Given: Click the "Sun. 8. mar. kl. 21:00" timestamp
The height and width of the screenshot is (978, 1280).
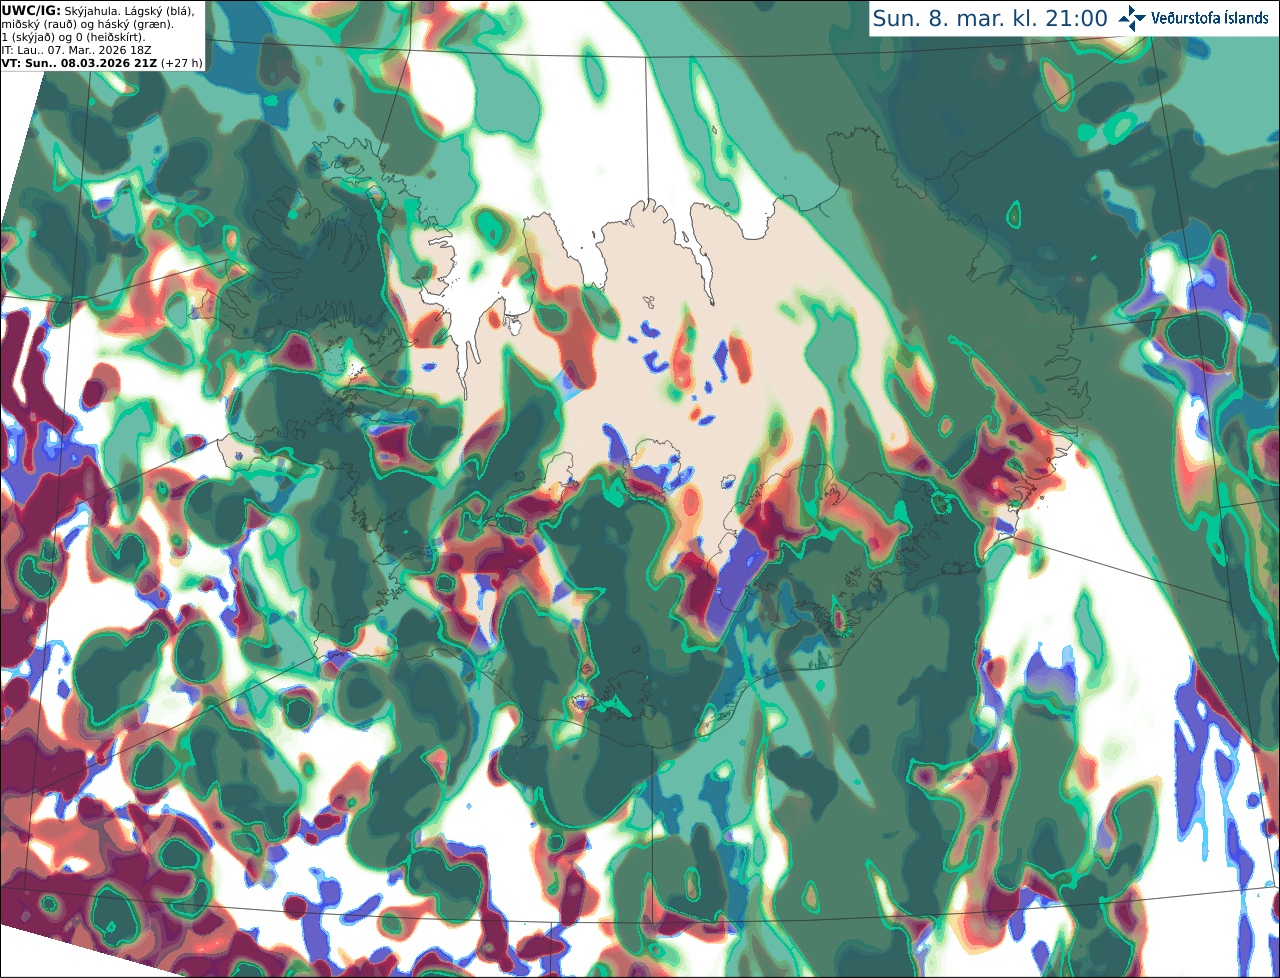Looking at the screenshot, I should pos(990,18).
